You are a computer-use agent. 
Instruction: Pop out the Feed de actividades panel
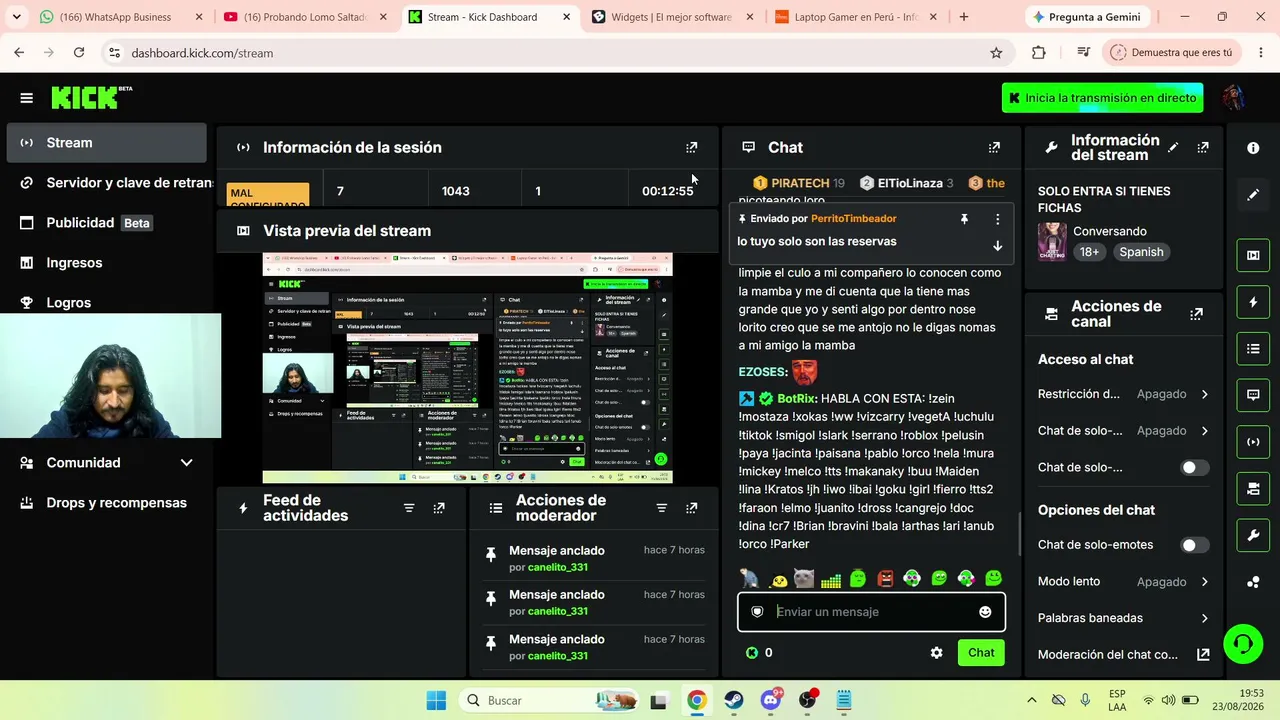[439, 508]
